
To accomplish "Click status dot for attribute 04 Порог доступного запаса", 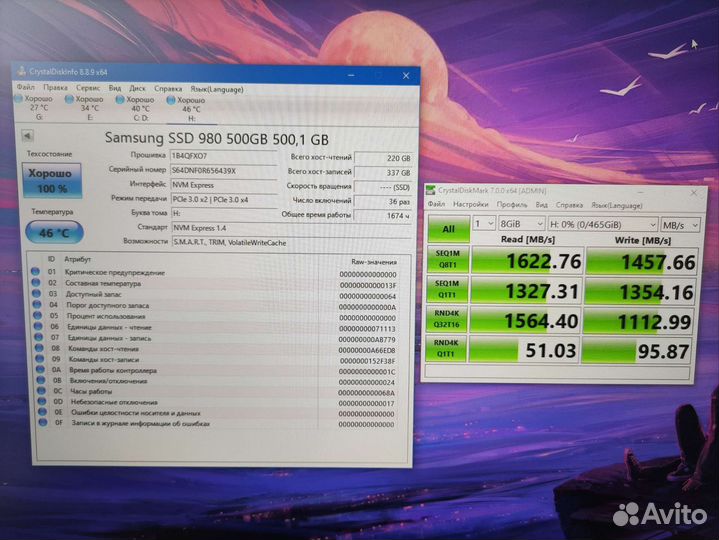I will pos(37,305).
